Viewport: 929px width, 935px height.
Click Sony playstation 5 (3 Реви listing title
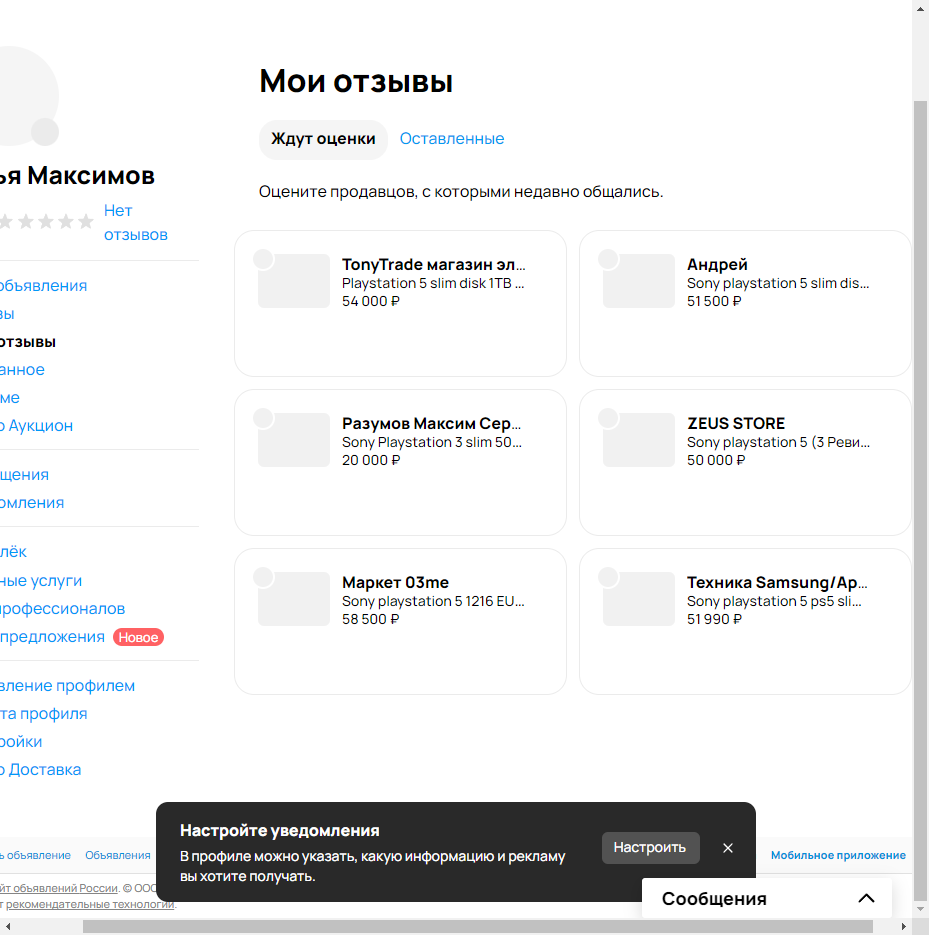click(778, 442)
